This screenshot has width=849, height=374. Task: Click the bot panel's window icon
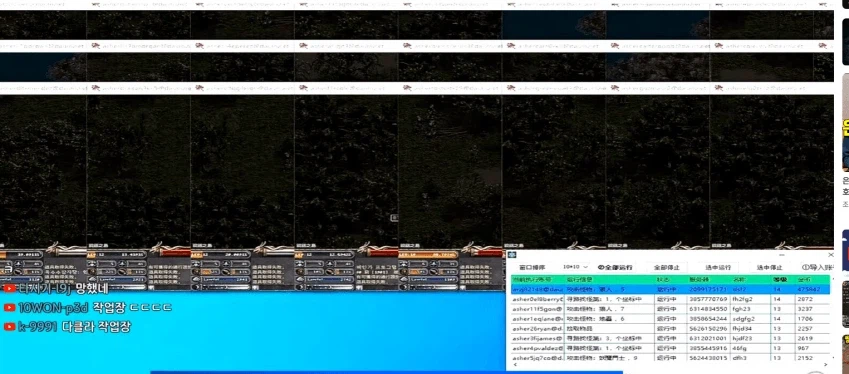point(512,254)
